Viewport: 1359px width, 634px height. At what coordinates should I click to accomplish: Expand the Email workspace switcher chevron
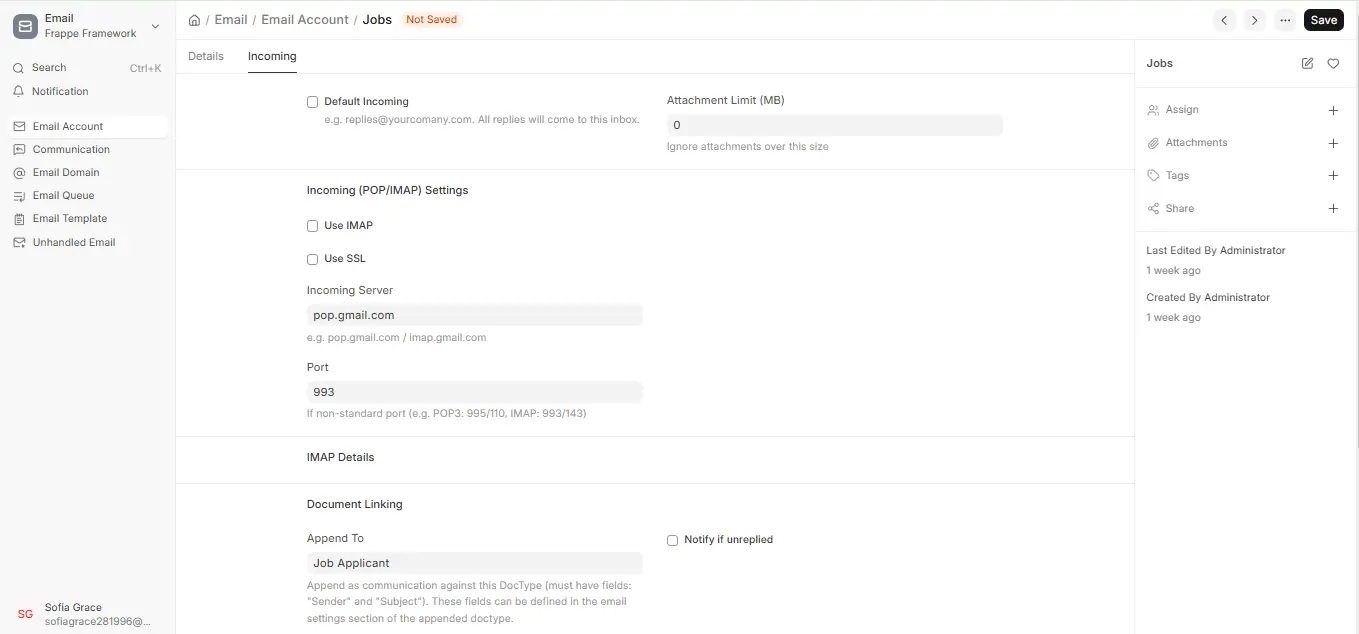155,26
